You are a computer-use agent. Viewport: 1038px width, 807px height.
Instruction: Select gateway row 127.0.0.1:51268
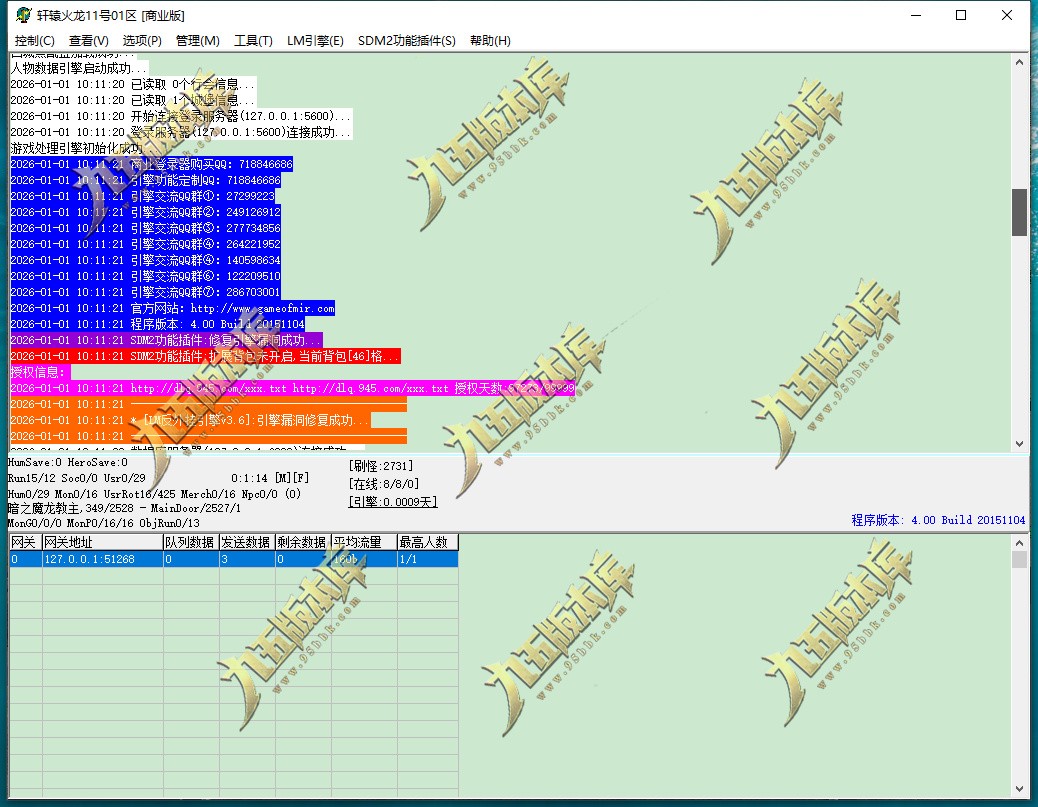tap(234, 559)
